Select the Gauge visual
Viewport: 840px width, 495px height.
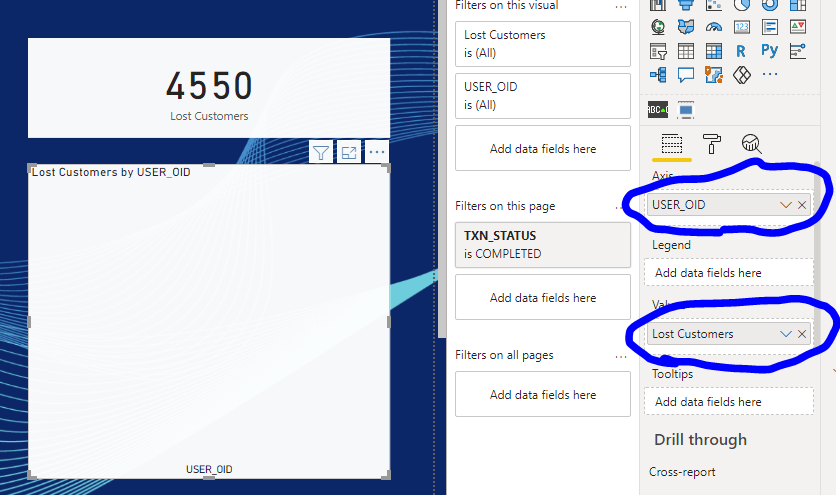coord(714,26)
